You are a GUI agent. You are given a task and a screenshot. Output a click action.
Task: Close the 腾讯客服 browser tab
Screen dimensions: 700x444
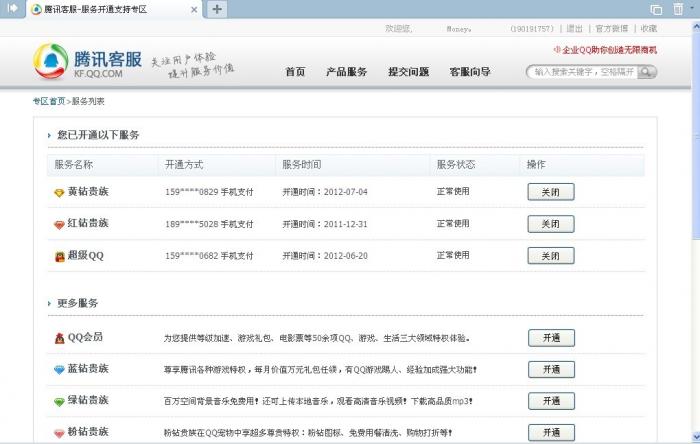click(194, 9)
